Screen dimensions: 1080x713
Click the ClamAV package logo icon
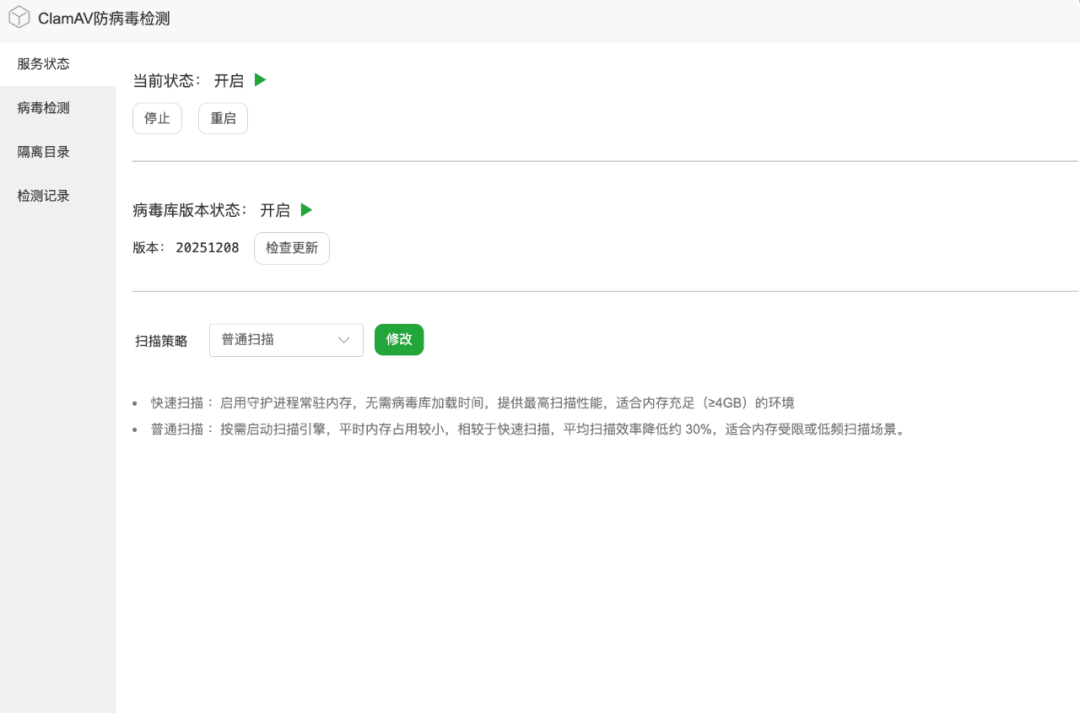(18, 17)
